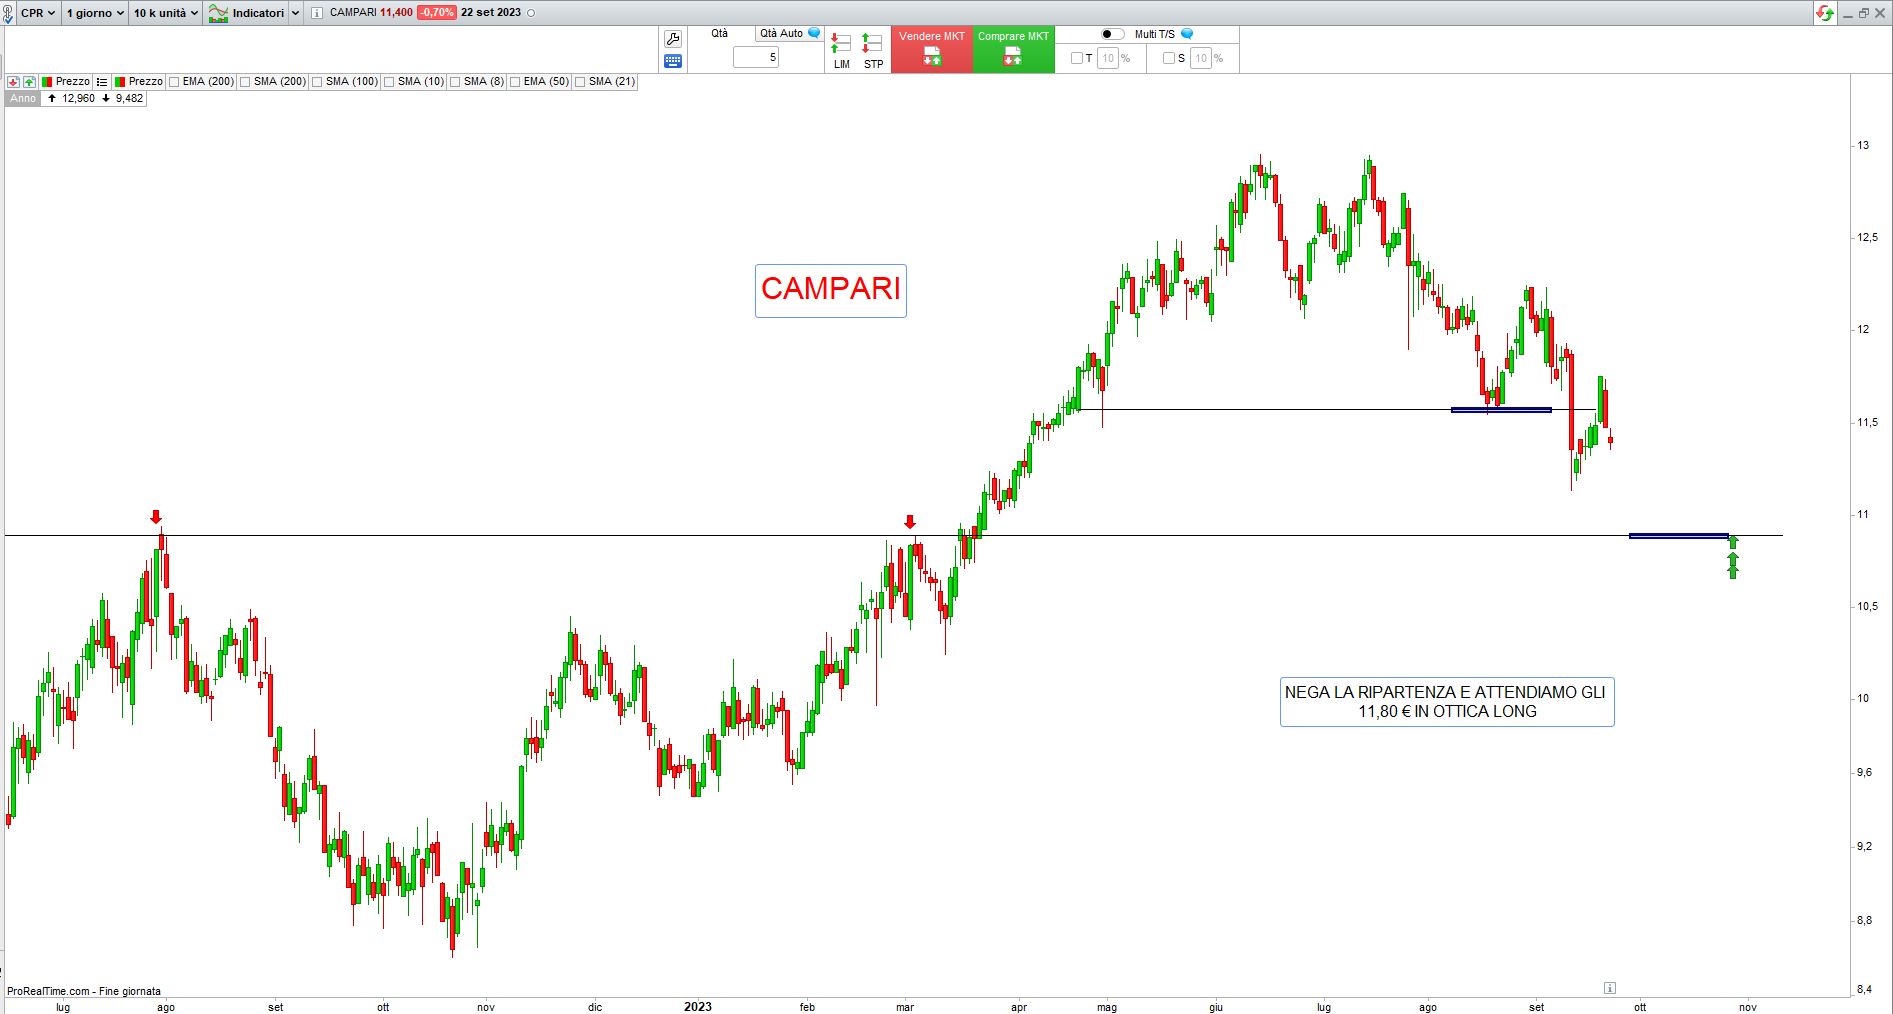
Task: Click the Qtà quantity input field
Action: click(x=756, y=58)
